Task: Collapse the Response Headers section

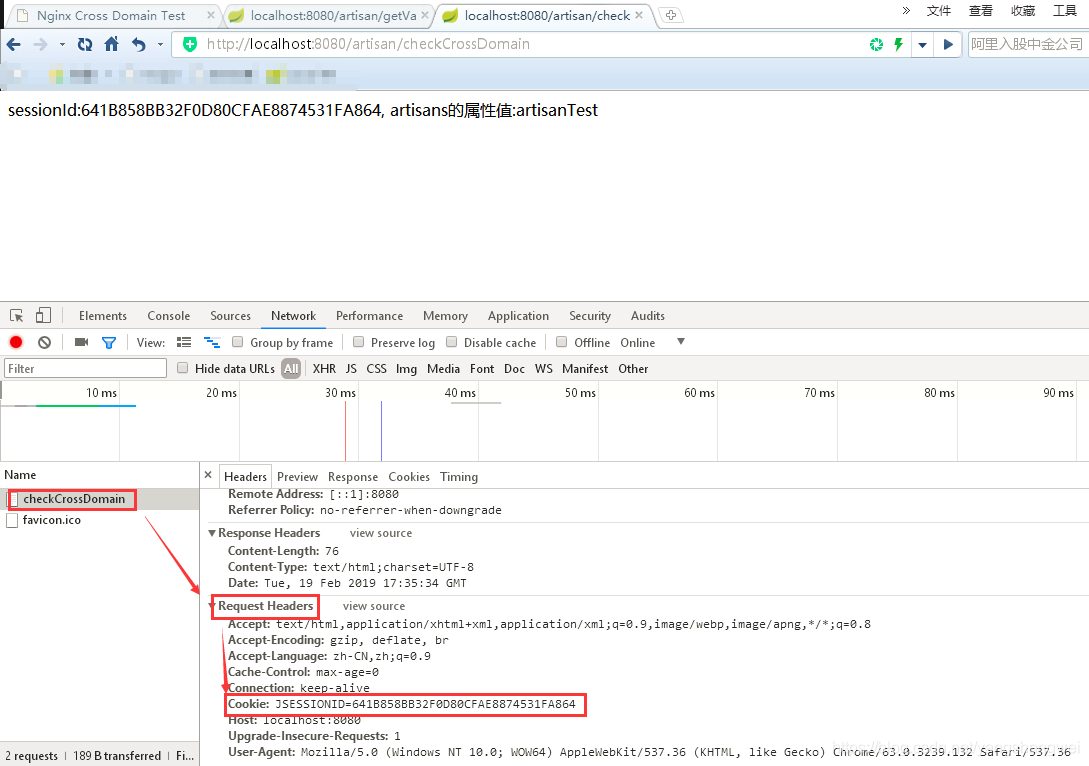Action: click(212, 533)
